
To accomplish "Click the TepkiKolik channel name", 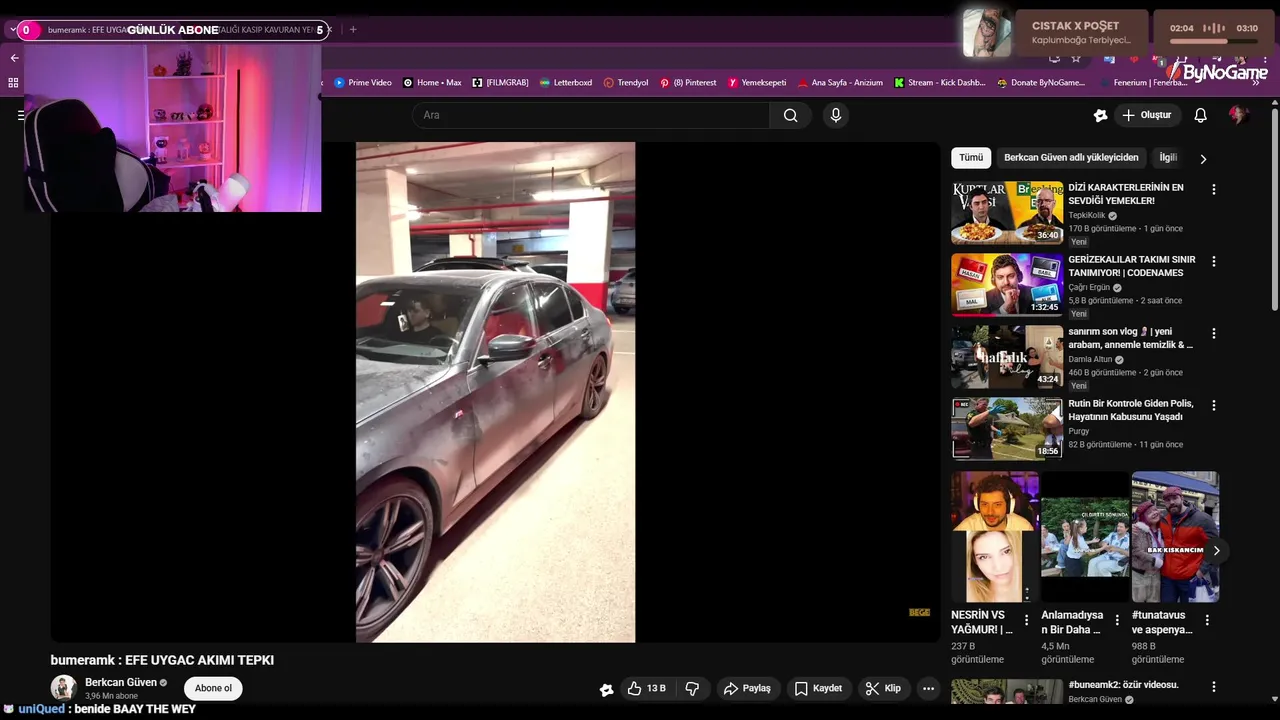I will [x=1087, y=215].
